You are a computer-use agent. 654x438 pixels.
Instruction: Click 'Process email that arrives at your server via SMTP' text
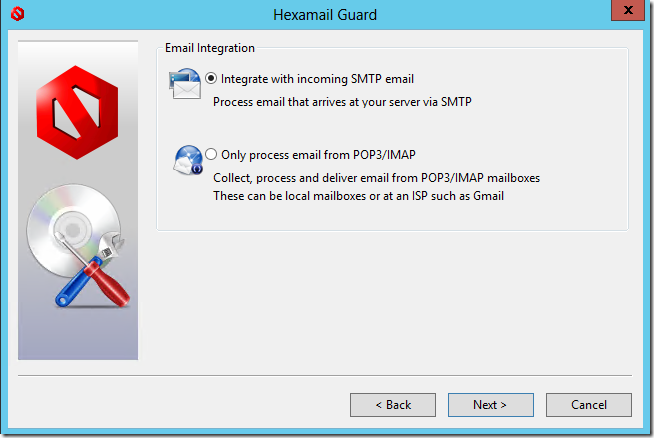(342, 102)
